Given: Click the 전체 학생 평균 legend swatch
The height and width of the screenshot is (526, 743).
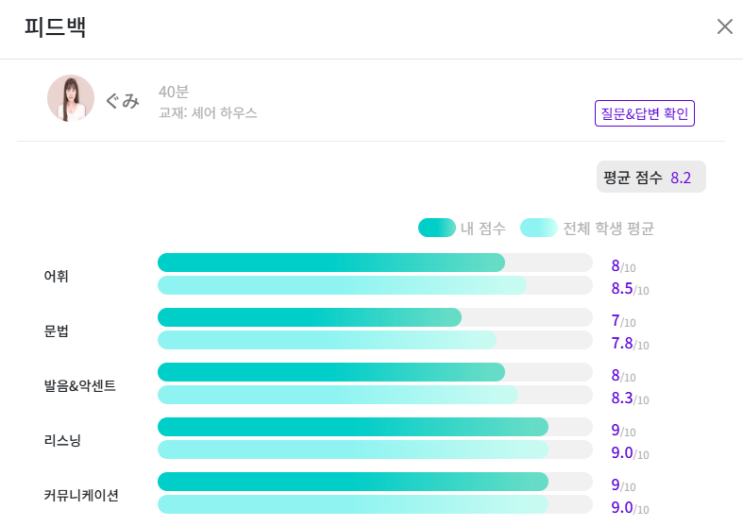Looking at the screenshot, I should point(538,228).
